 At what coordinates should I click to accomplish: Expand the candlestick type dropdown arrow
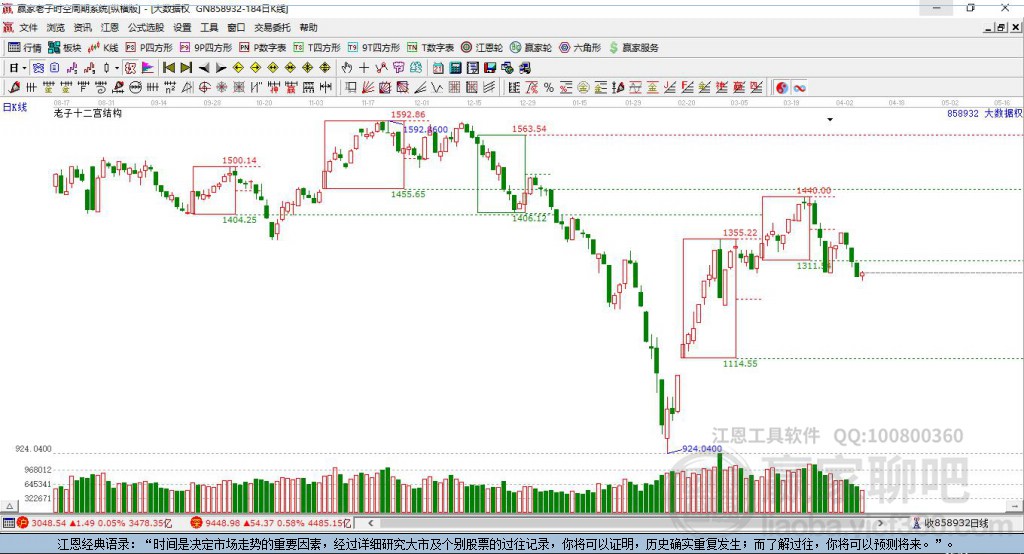click(117, 68)
